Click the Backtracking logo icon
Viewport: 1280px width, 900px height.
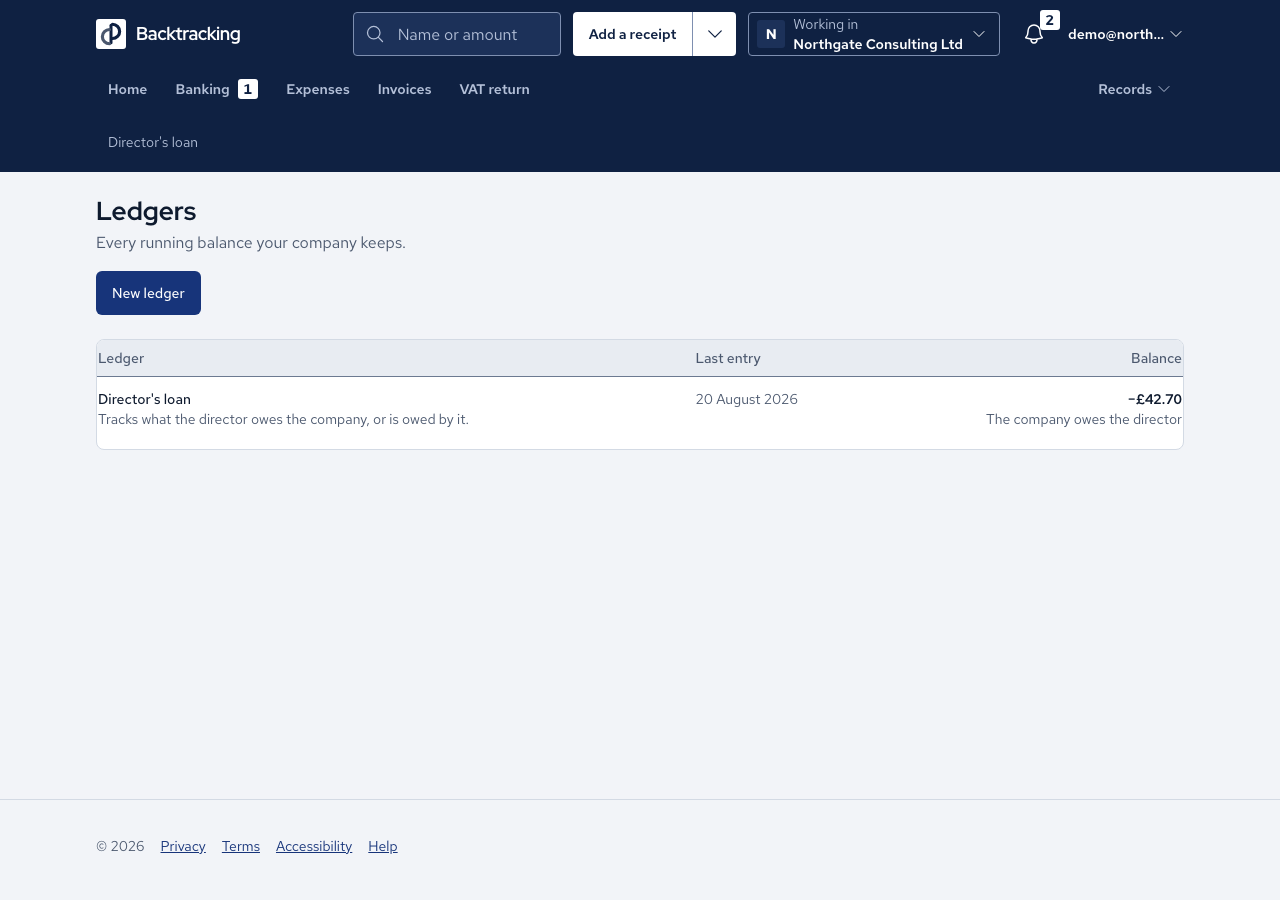111,34
